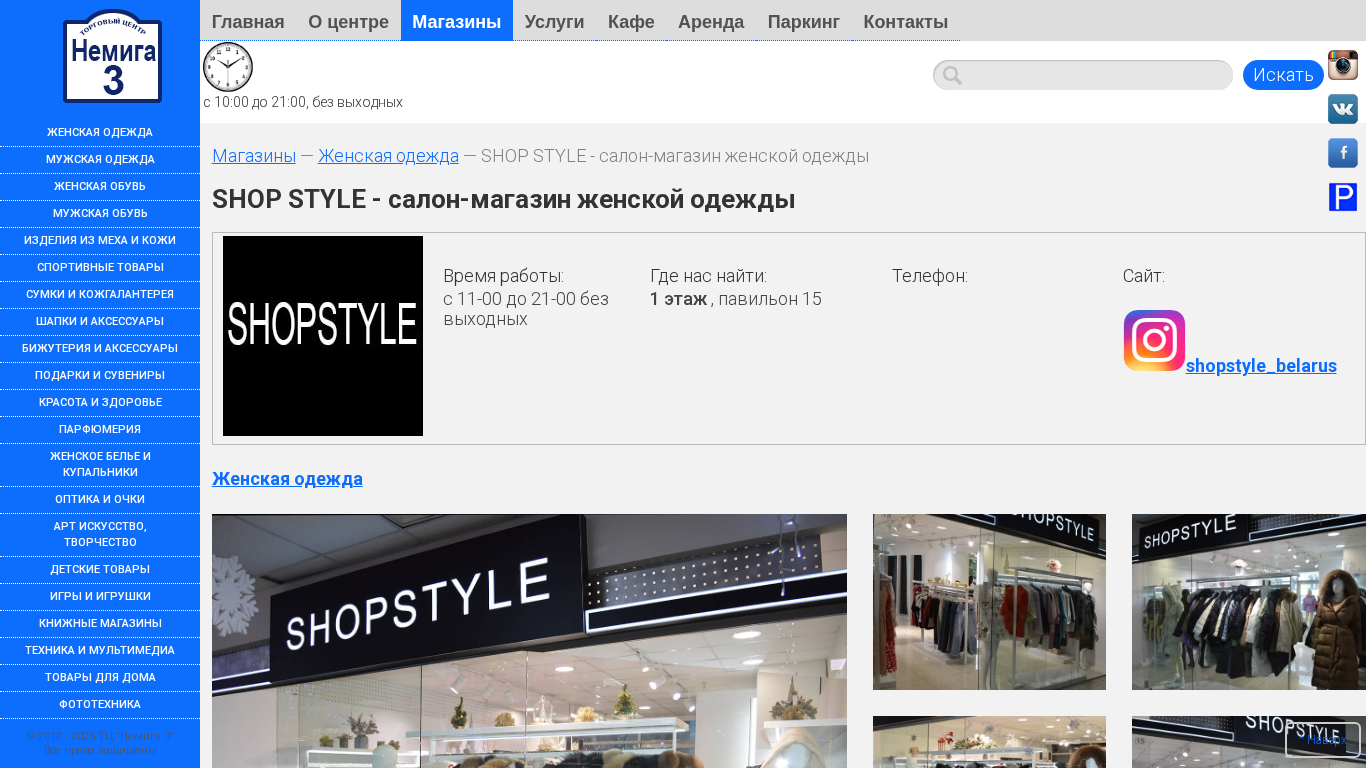Open СУМКИ И КОЖГАЛАНТЕРЕЯ category
The image size is (1366, 768).
coord(100,295)
